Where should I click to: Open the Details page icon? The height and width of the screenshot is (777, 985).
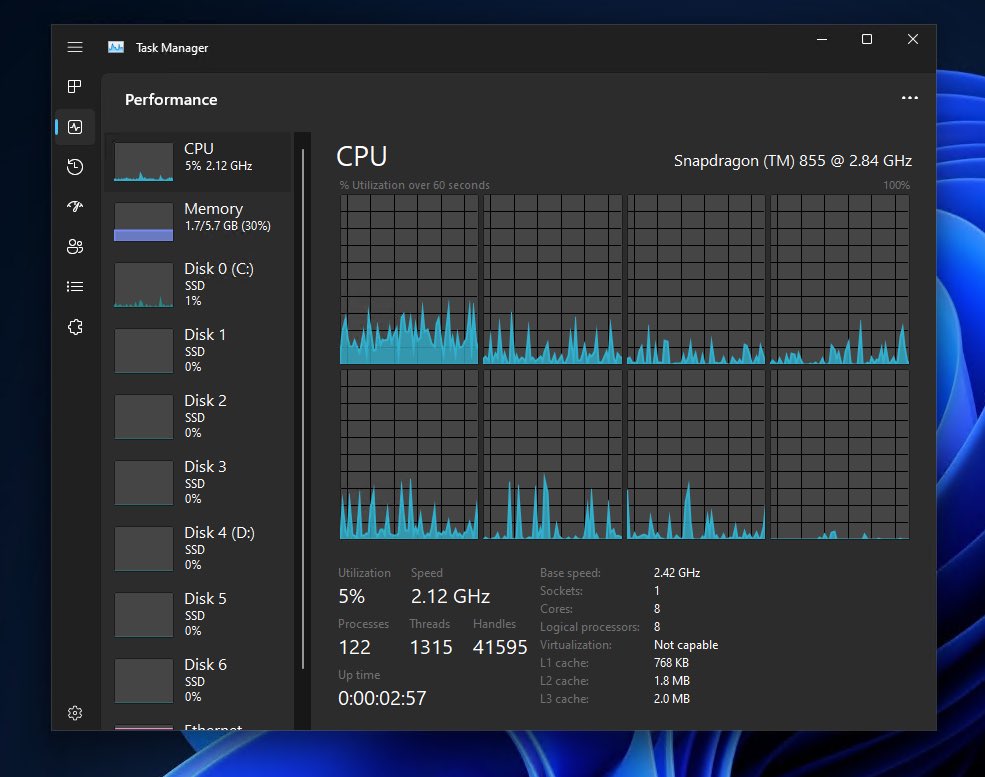[x=75, y=286]
